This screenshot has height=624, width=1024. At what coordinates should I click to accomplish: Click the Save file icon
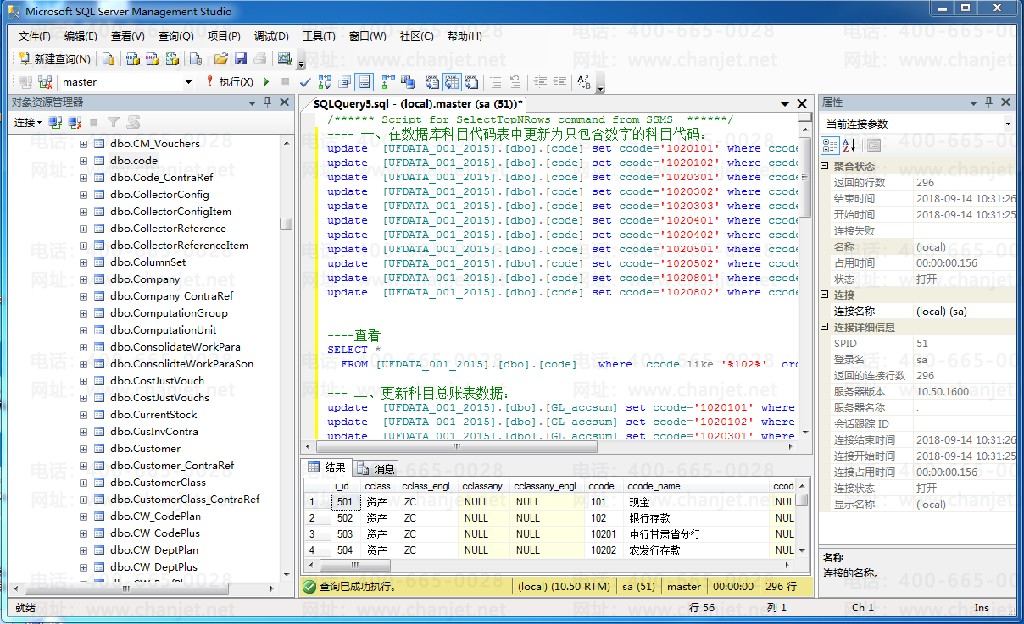240,59
